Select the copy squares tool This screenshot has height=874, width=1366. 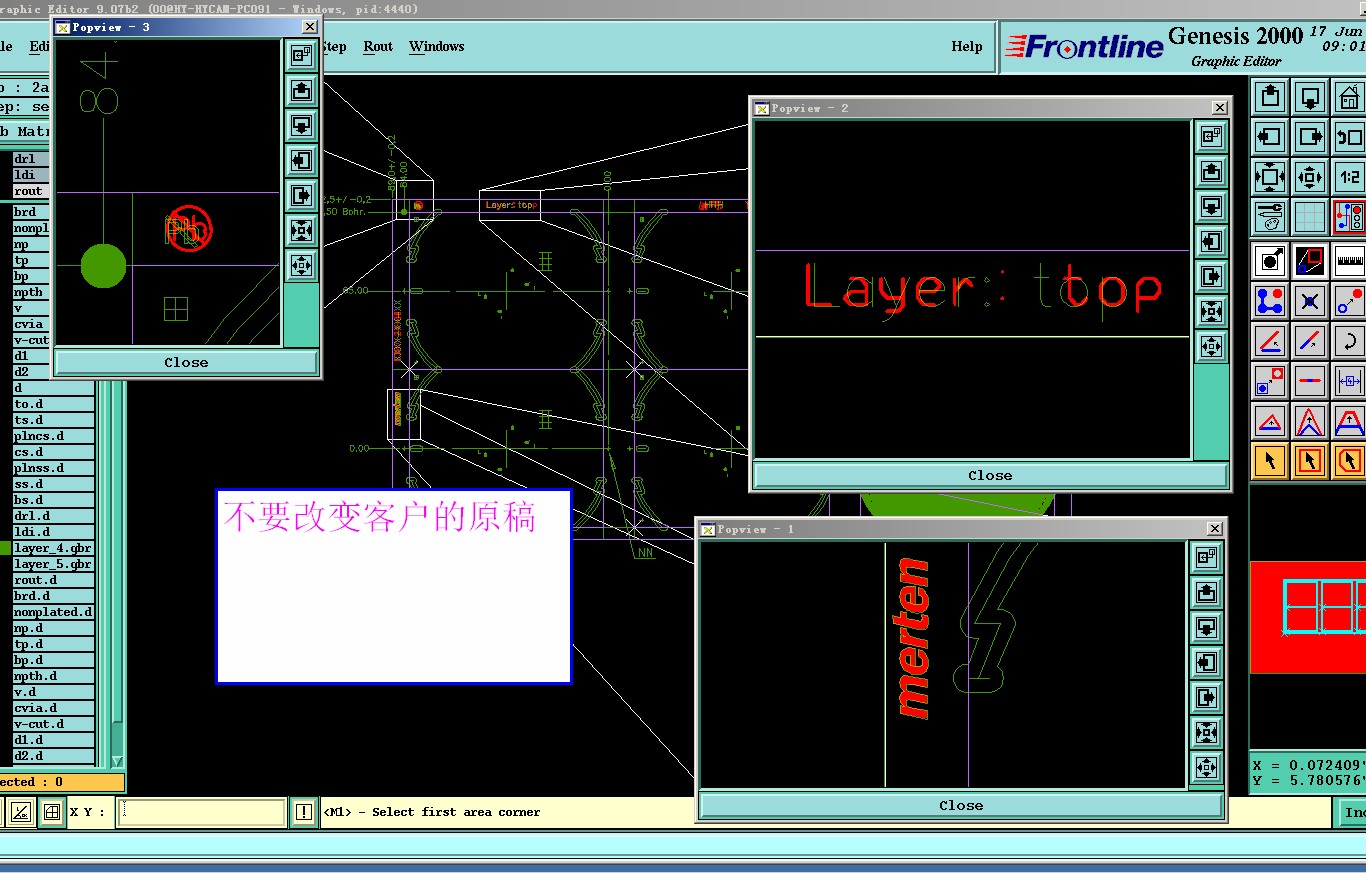(1270, 381)
